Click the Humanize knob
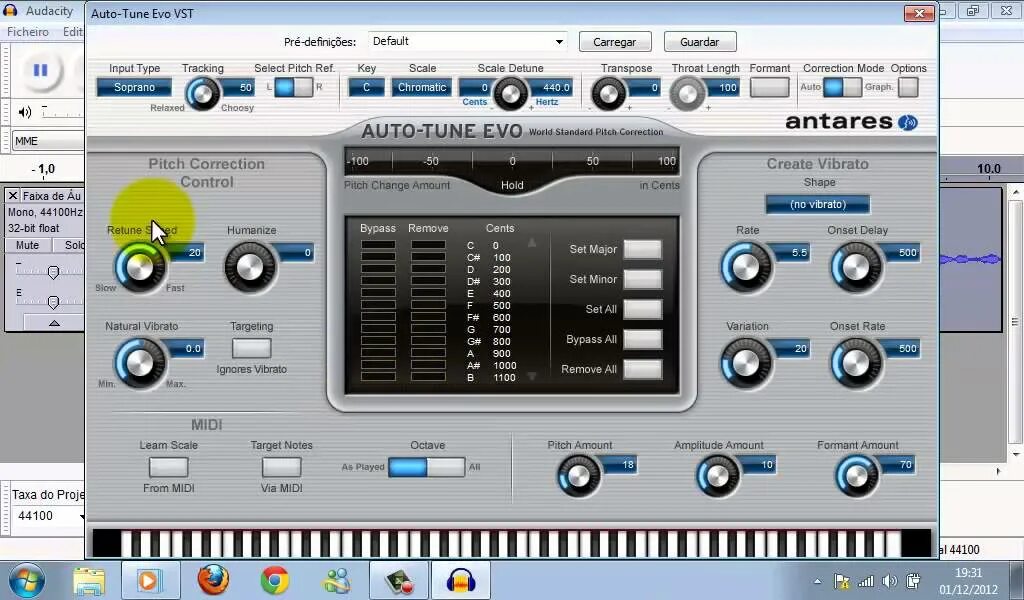Screen dimensions: 1024x600 (x=249, y=267)
